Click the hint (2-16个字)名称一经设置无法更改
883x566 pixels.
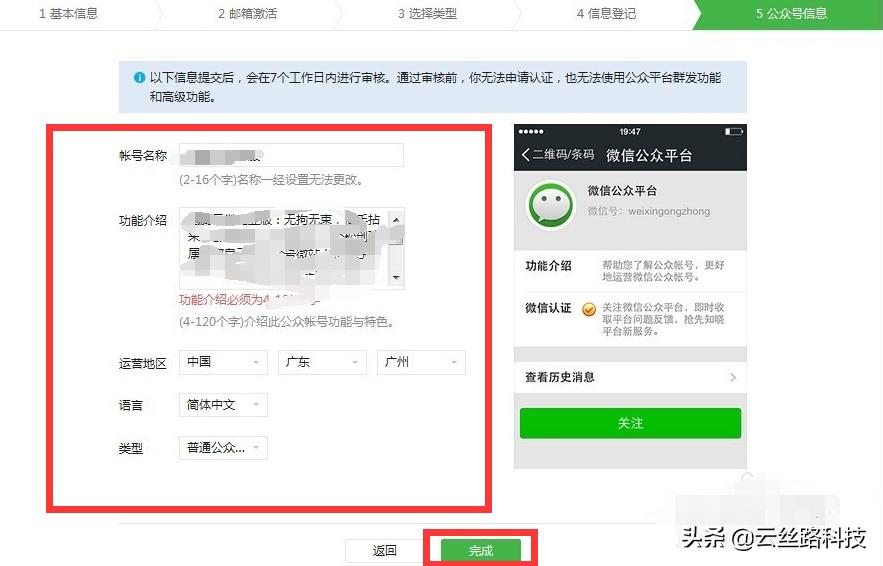coord(272,180)
